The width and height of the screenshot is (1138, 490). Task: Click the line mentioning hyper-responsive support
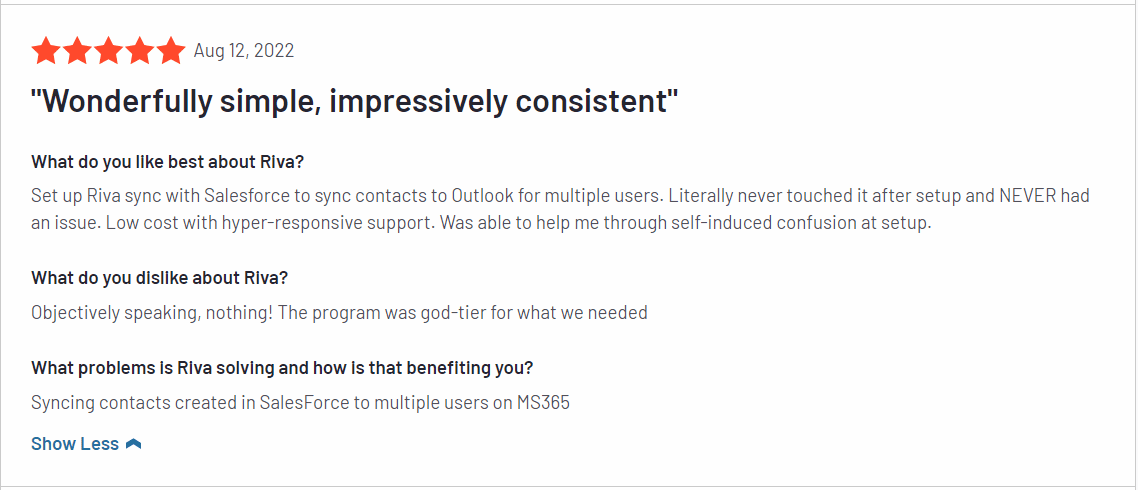[480, 222]
